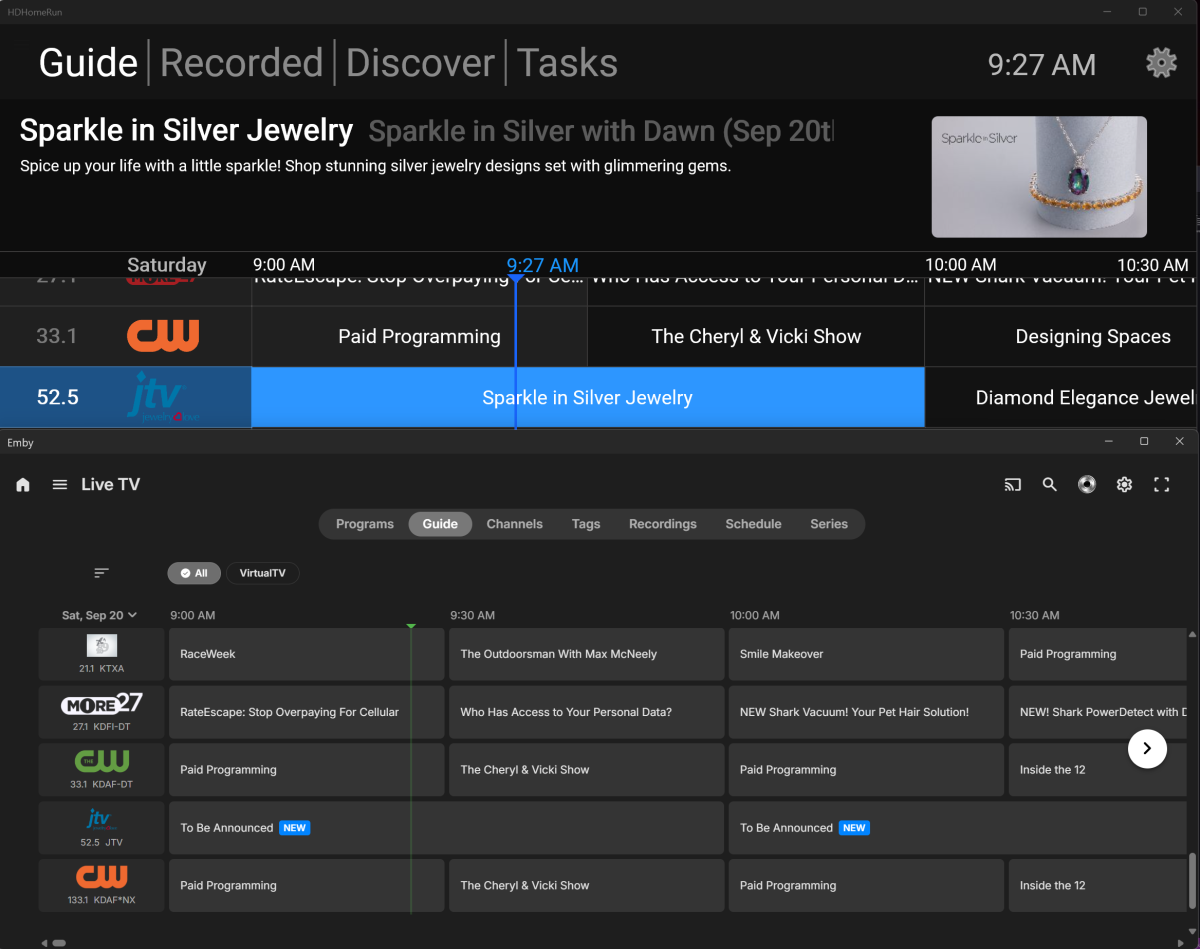Screen dimensions: 1200x949
Task: Open the Emby Schedule tab
Action: pos(753,524)
